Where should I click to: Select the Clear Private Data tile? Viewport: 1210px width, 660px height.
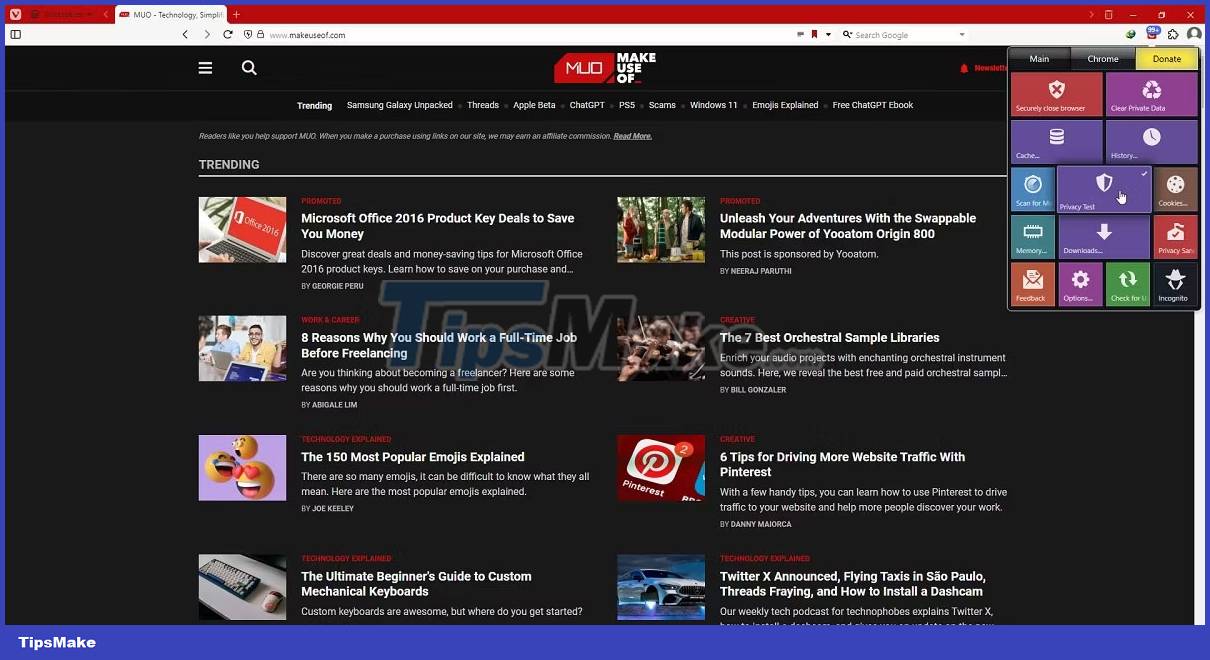click(x=1151, y=94)
